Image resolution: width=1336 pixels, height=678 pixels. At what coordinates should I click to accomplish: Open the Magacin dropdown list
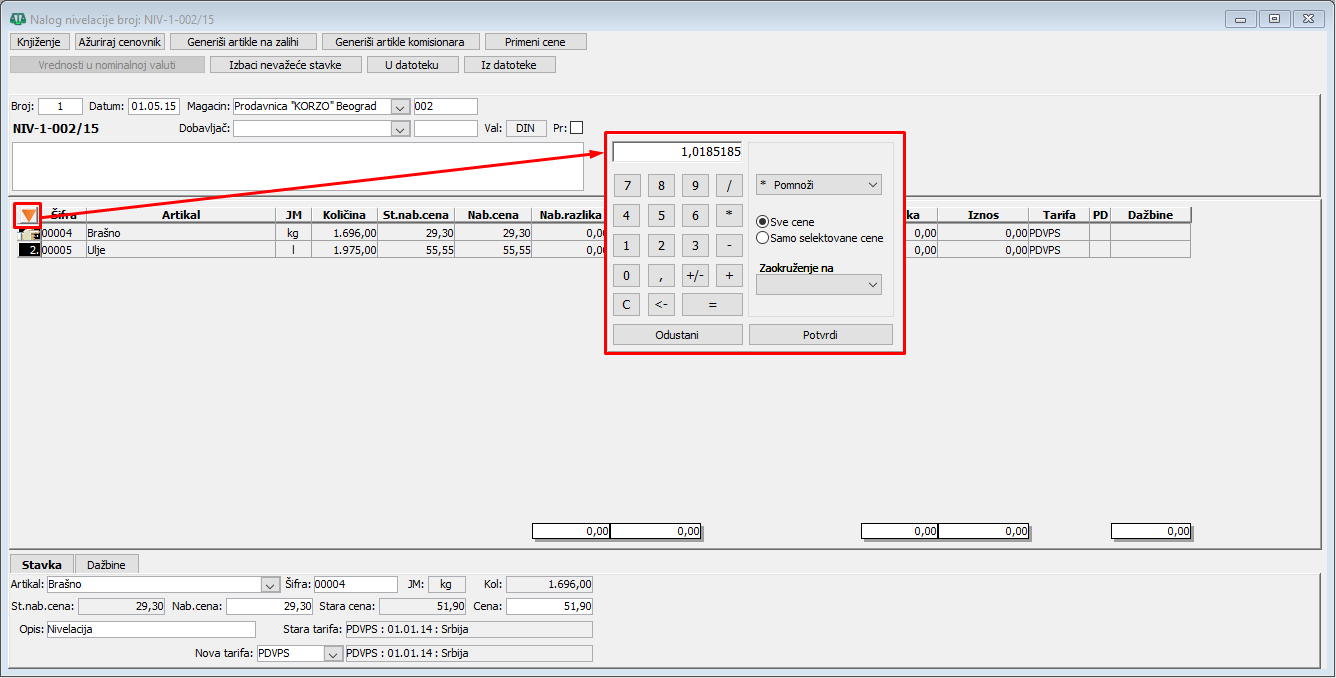coord(400,106)
